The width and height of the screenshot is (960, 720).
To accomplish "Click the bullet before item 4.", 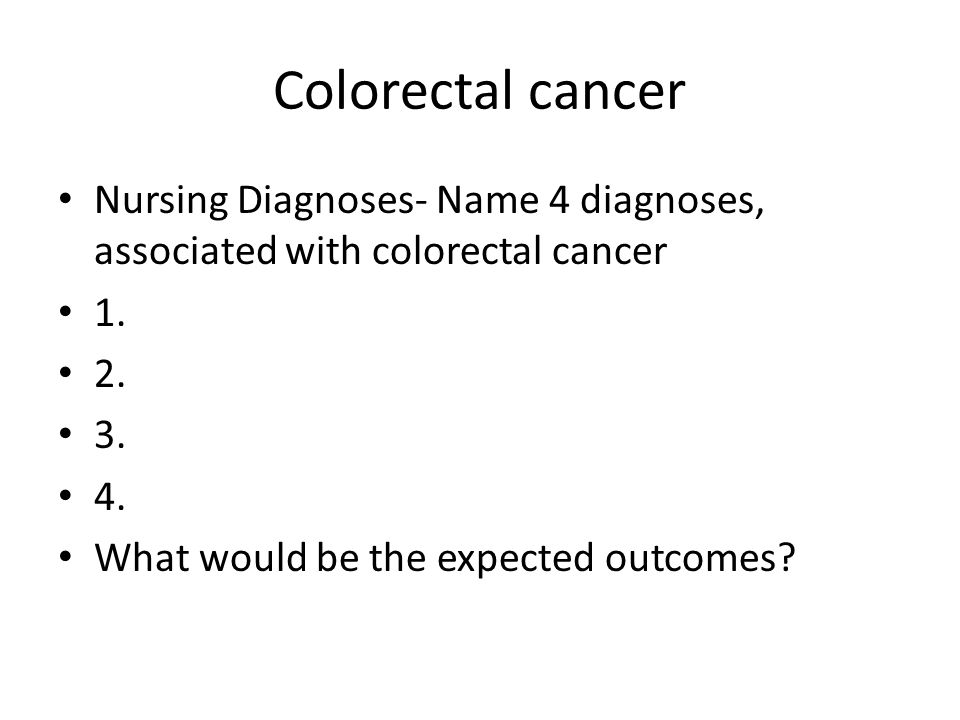I will click(x=66, y=495).
